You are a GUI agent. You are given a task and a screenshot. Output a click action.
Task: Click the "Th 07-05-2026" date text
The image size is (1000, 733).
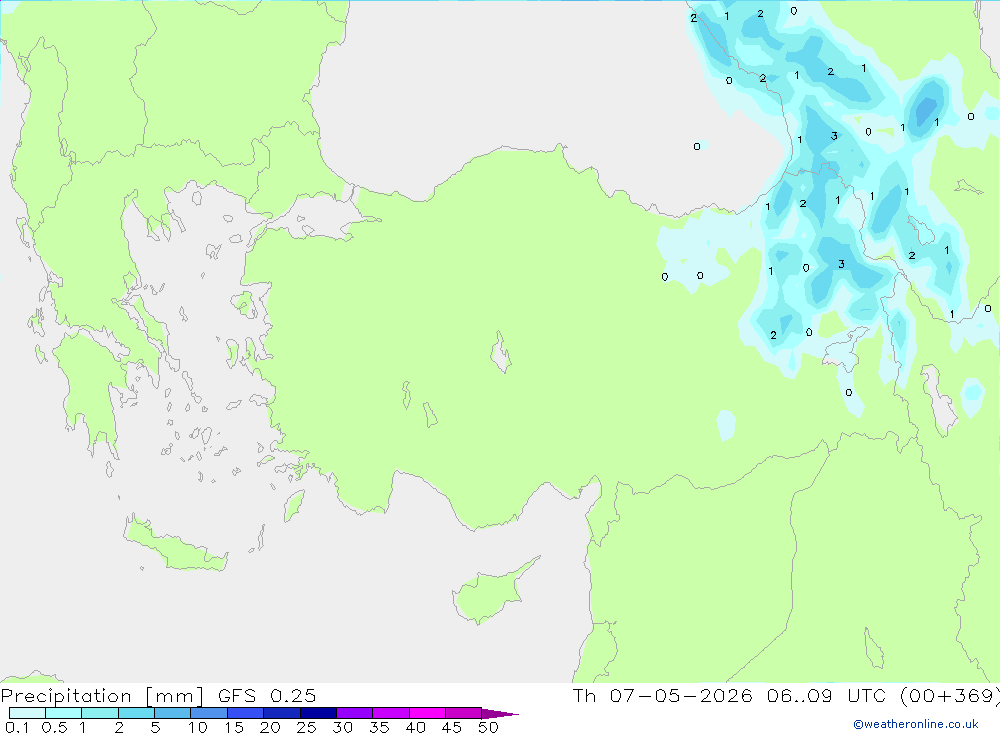(x=663, y=695)
